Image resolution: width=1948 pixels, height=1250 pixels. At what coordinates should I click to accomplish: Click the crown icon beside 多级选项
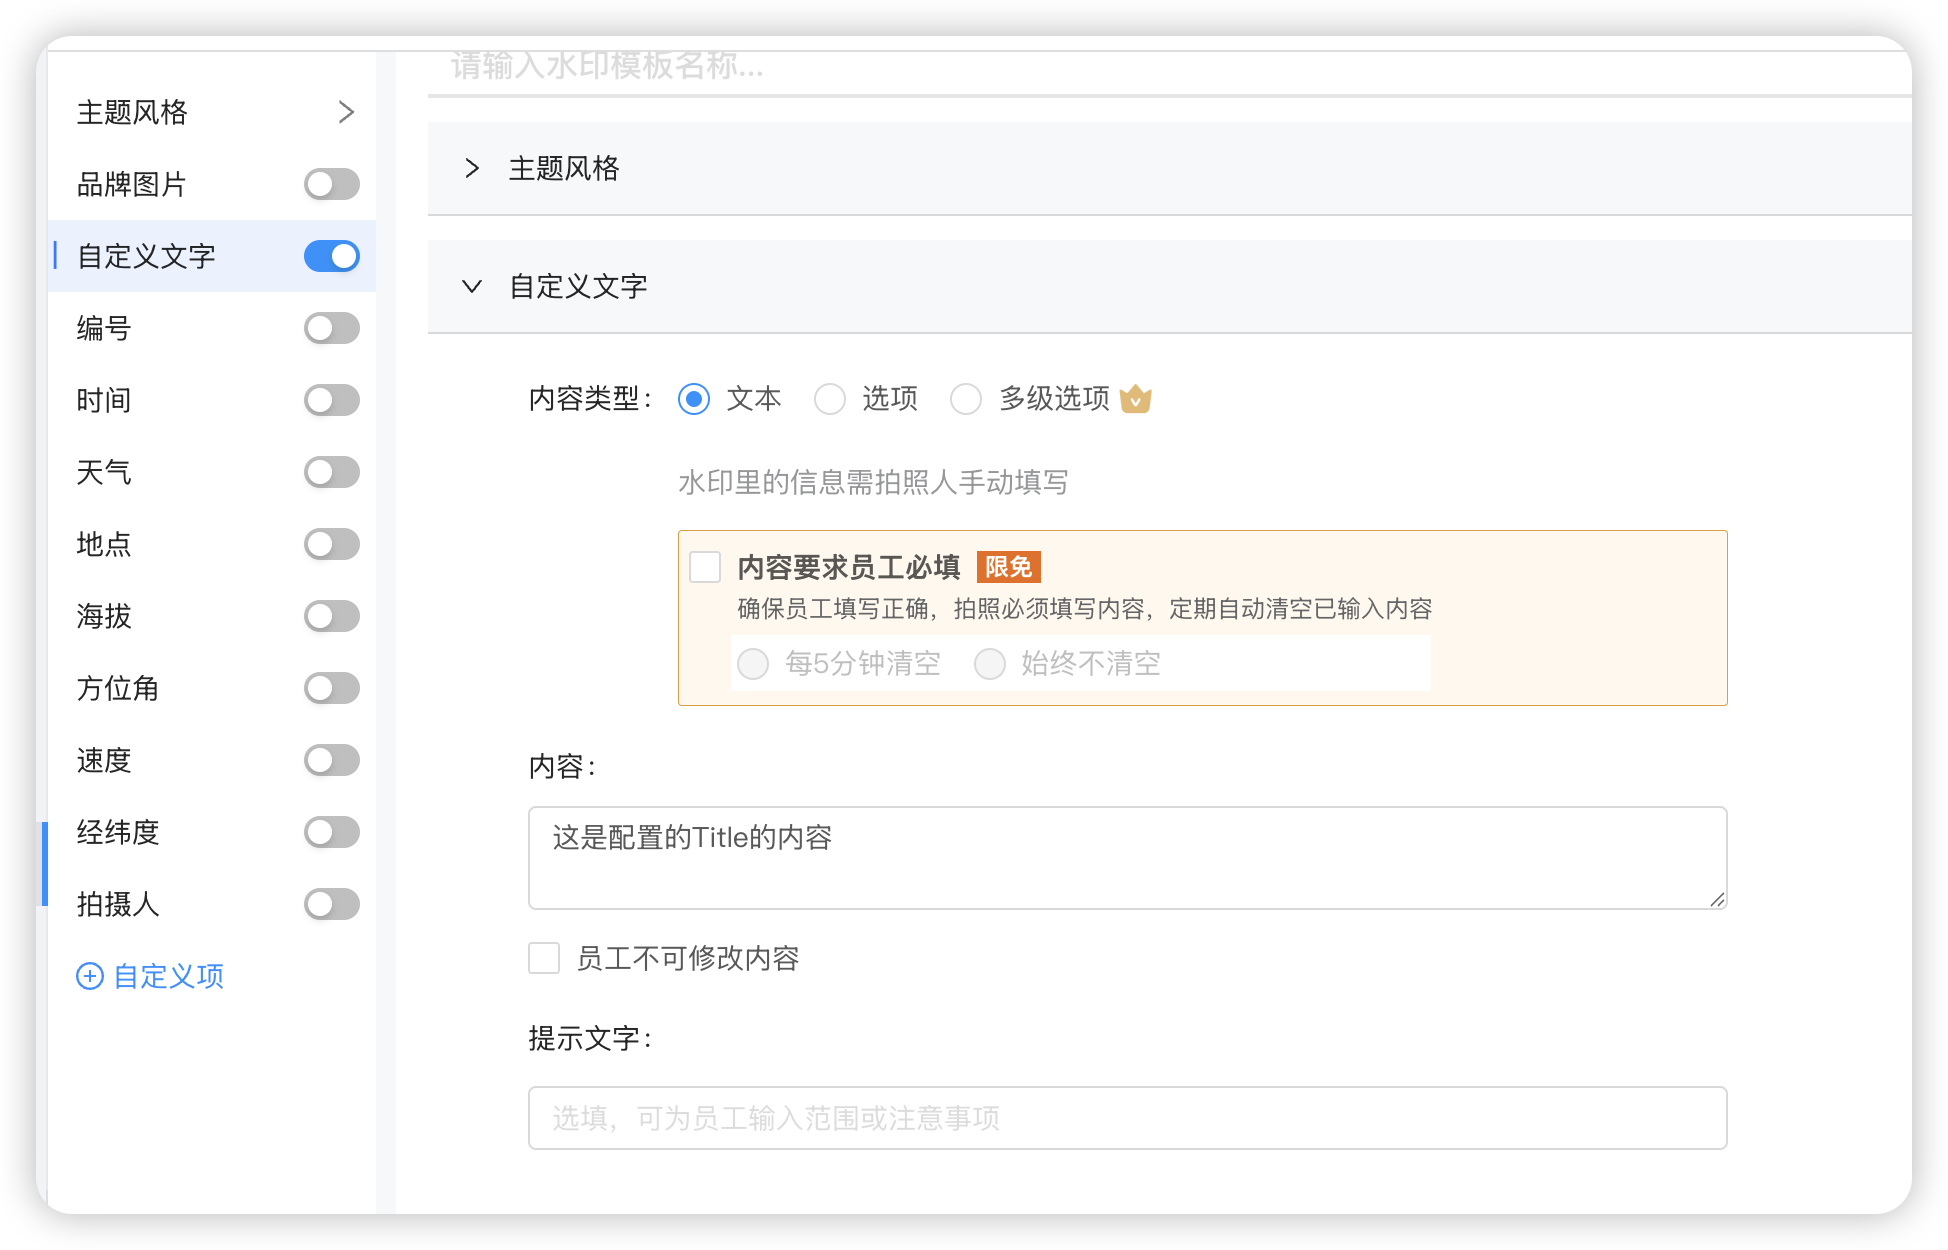1135,399
